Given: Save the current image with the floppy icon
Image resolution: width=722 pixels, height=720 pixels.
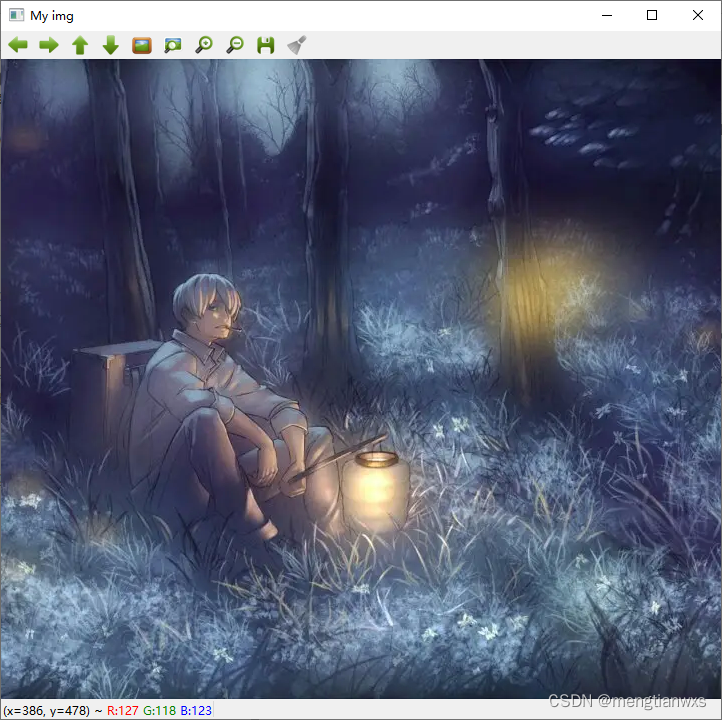Looking at the screenshot, I should pos(266,45).
